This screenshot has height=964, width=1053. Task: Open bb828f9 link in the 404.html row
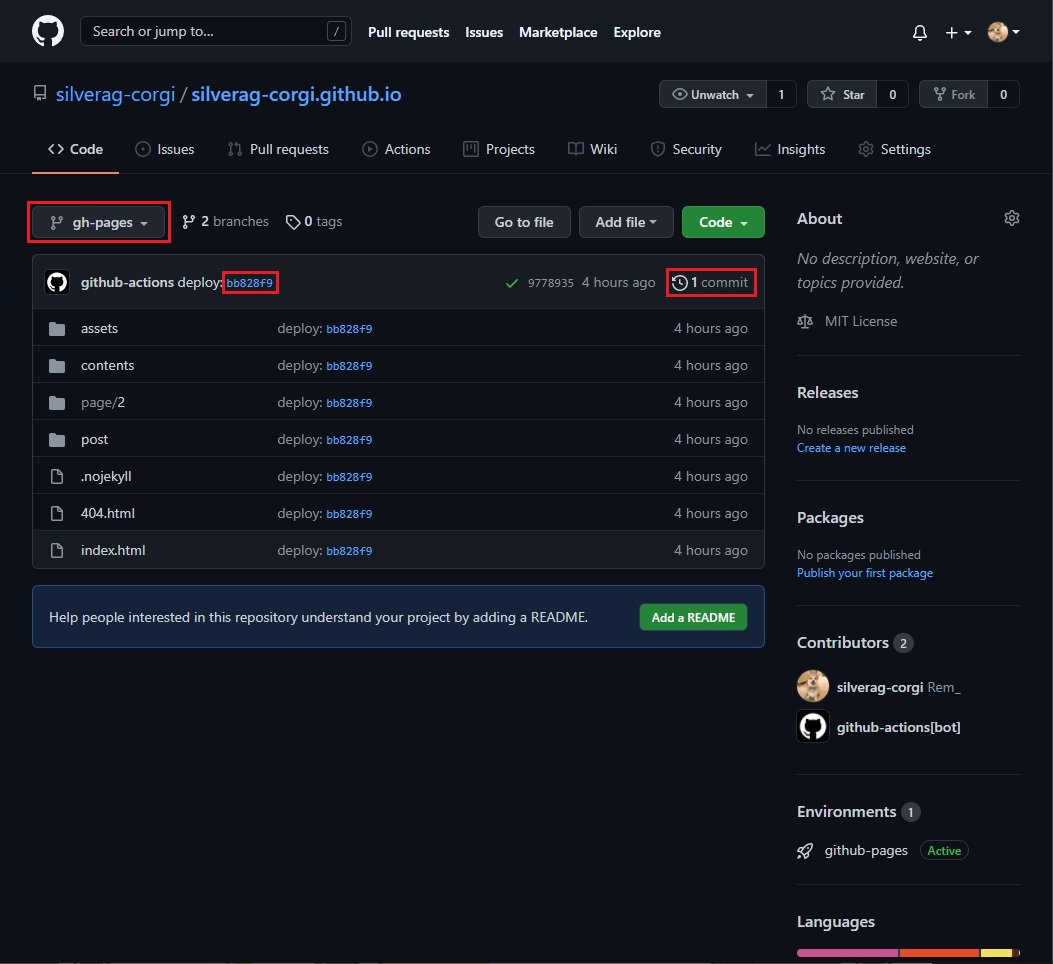349,514
